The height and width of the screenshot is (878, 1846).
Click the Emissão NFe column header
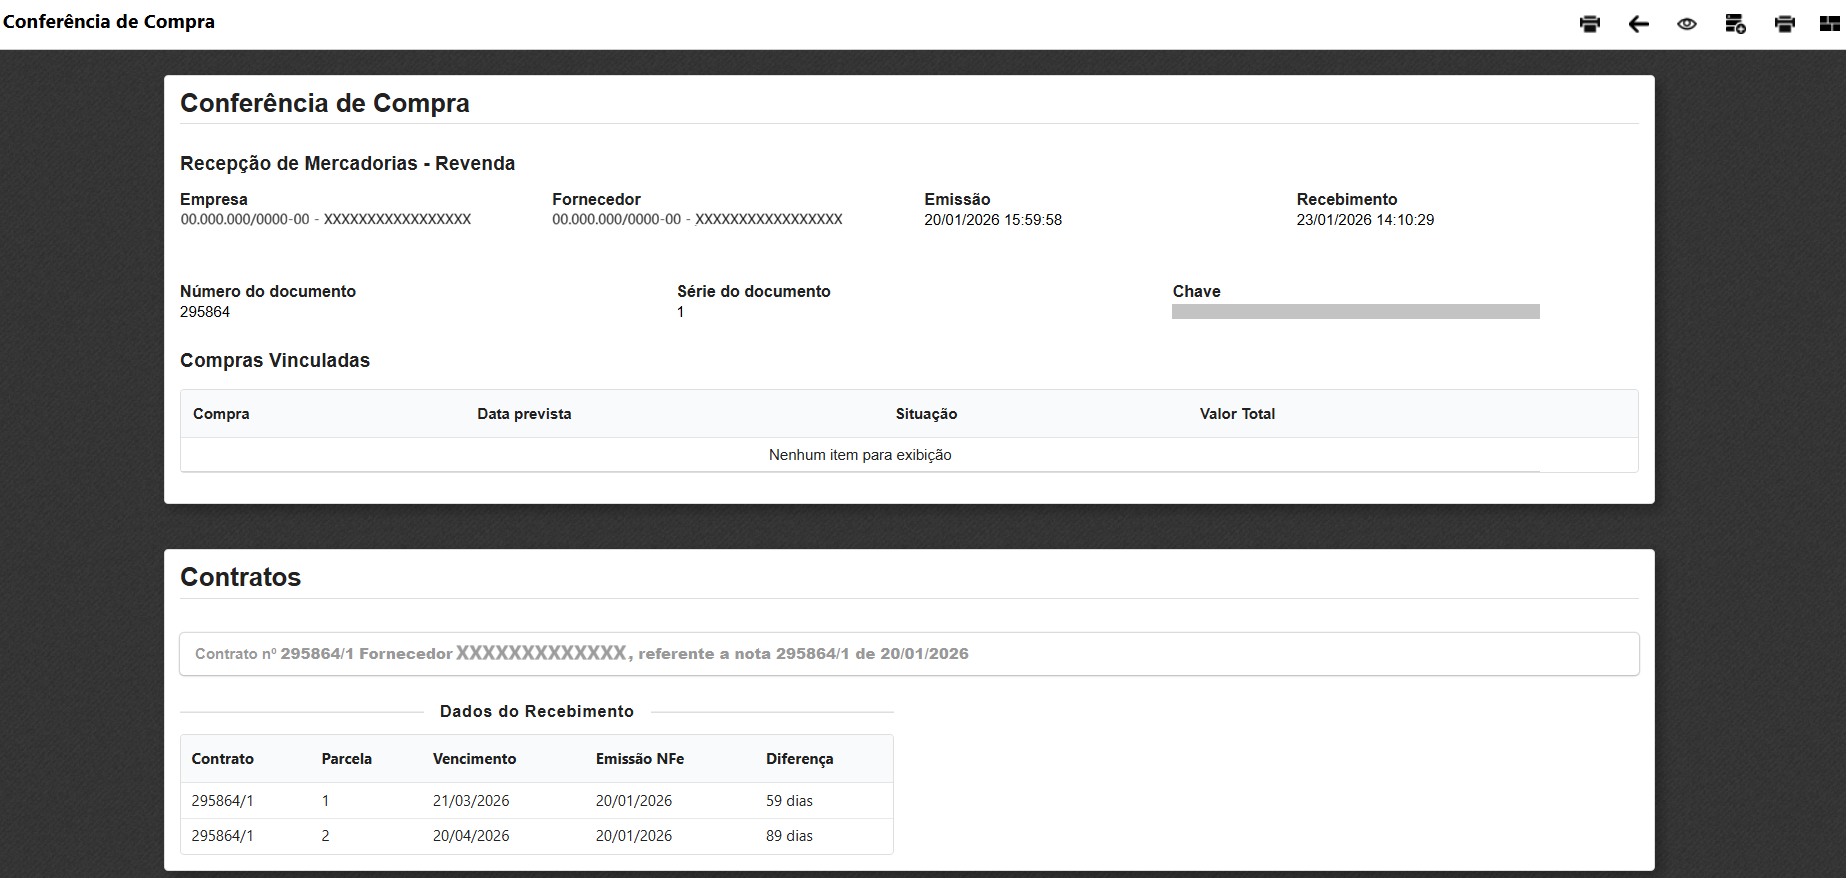click(639, 759)
